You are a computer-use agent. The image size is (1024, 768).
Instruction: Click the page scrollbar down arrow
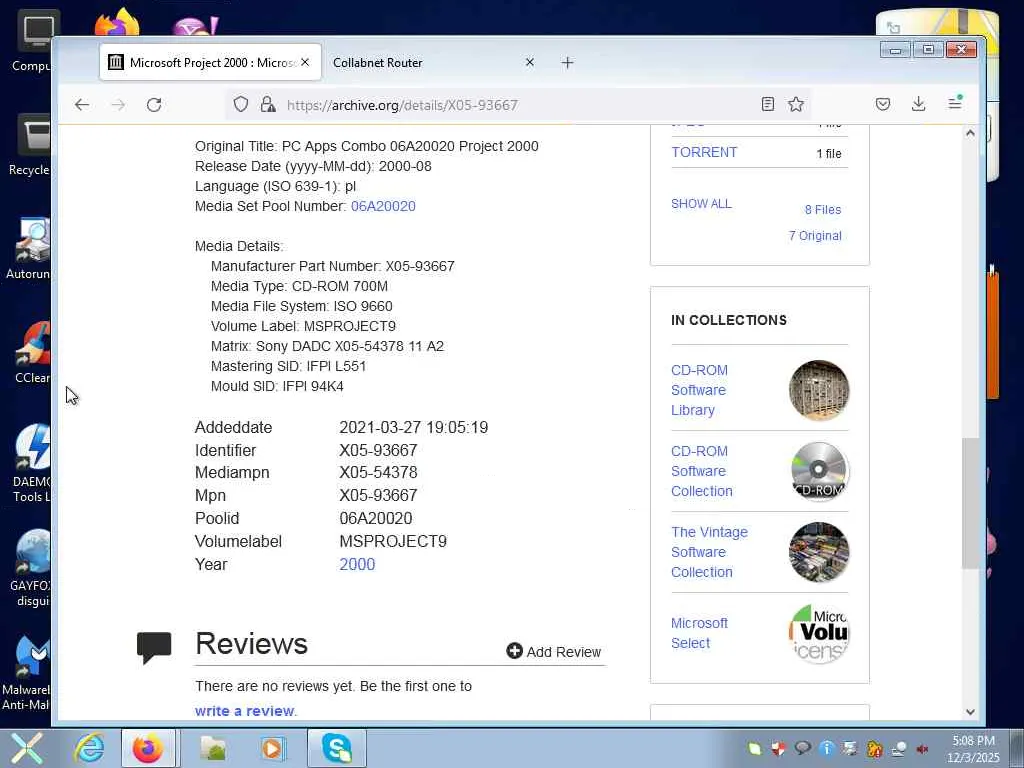970,712
